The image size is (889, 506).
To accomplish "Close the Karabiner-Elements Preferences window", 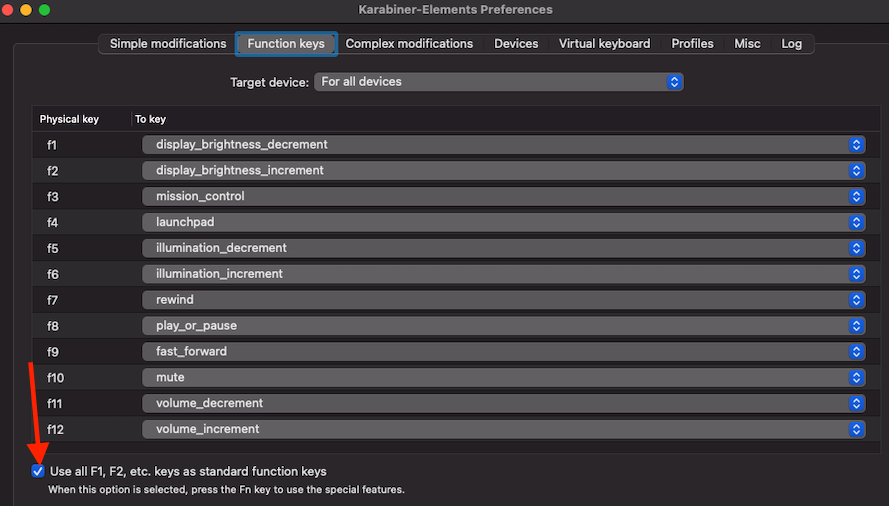I will click(x=7, y=10).
